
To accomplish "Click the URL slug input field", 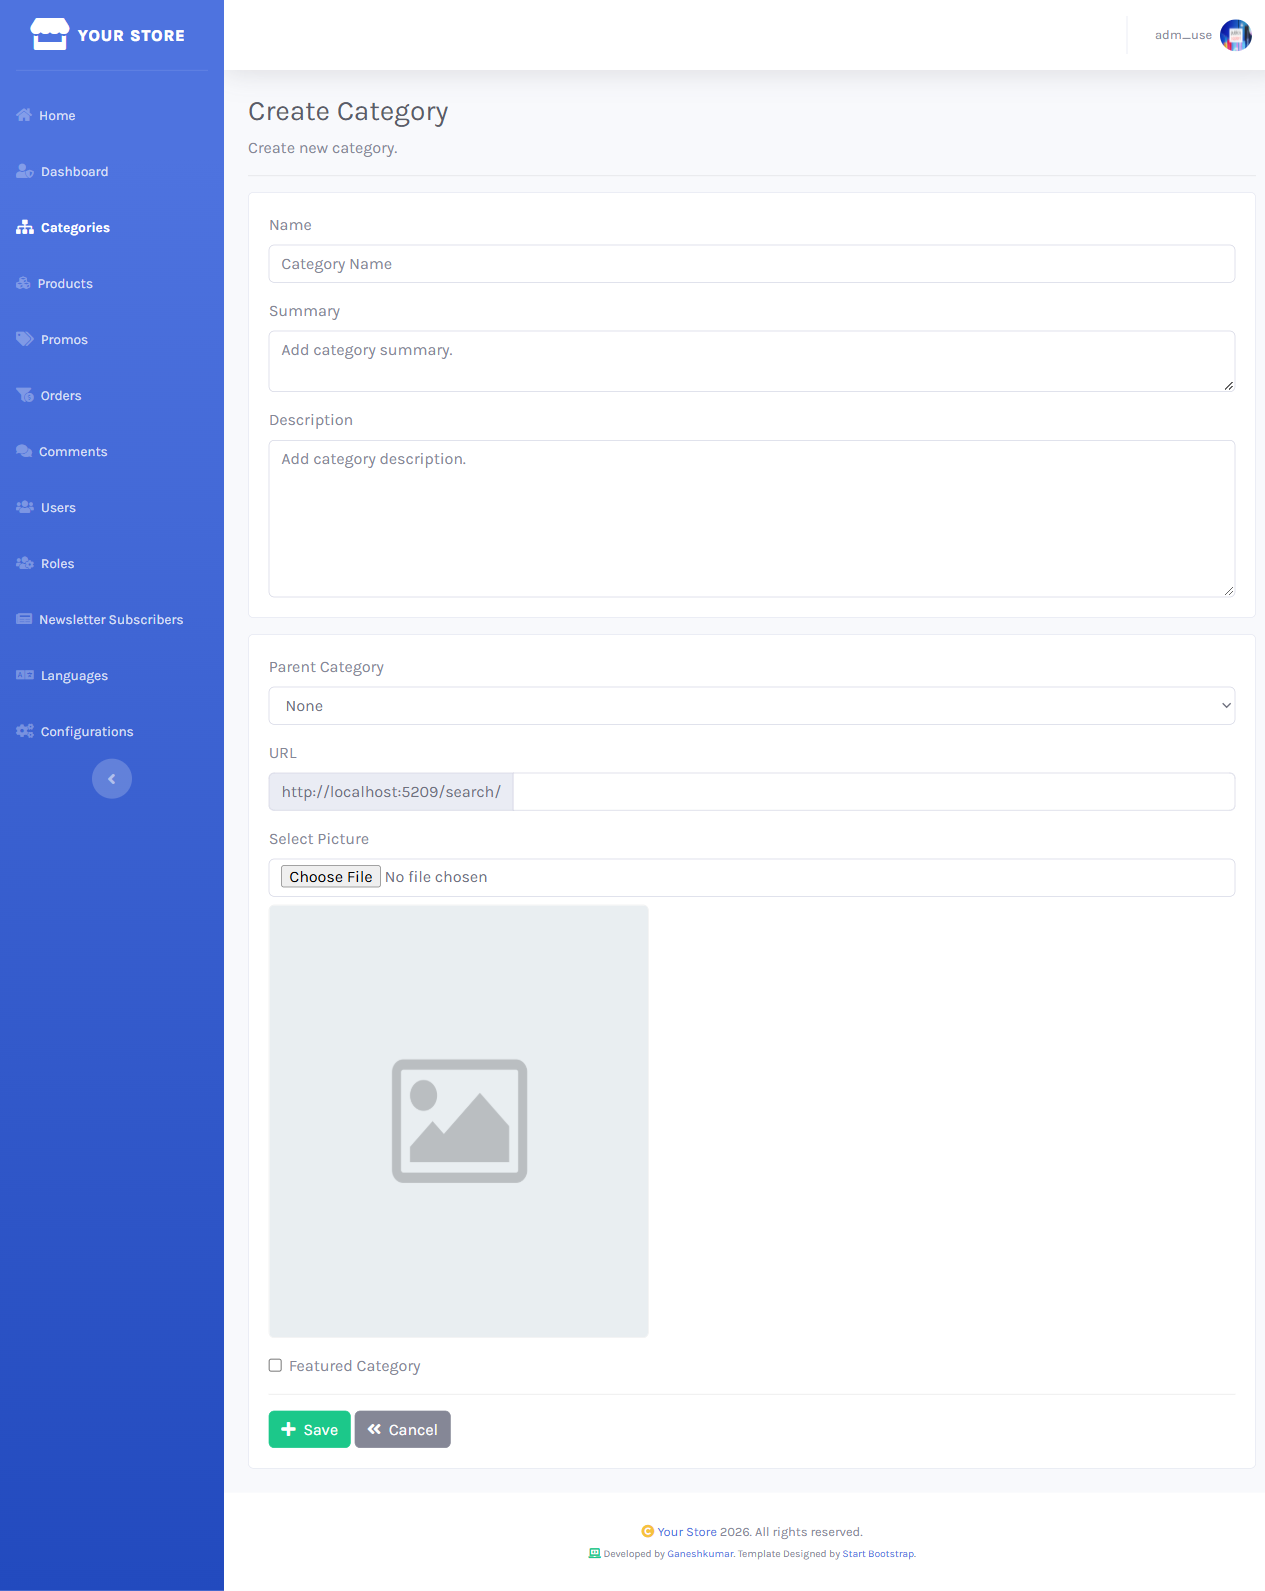I will coord(874,792).
